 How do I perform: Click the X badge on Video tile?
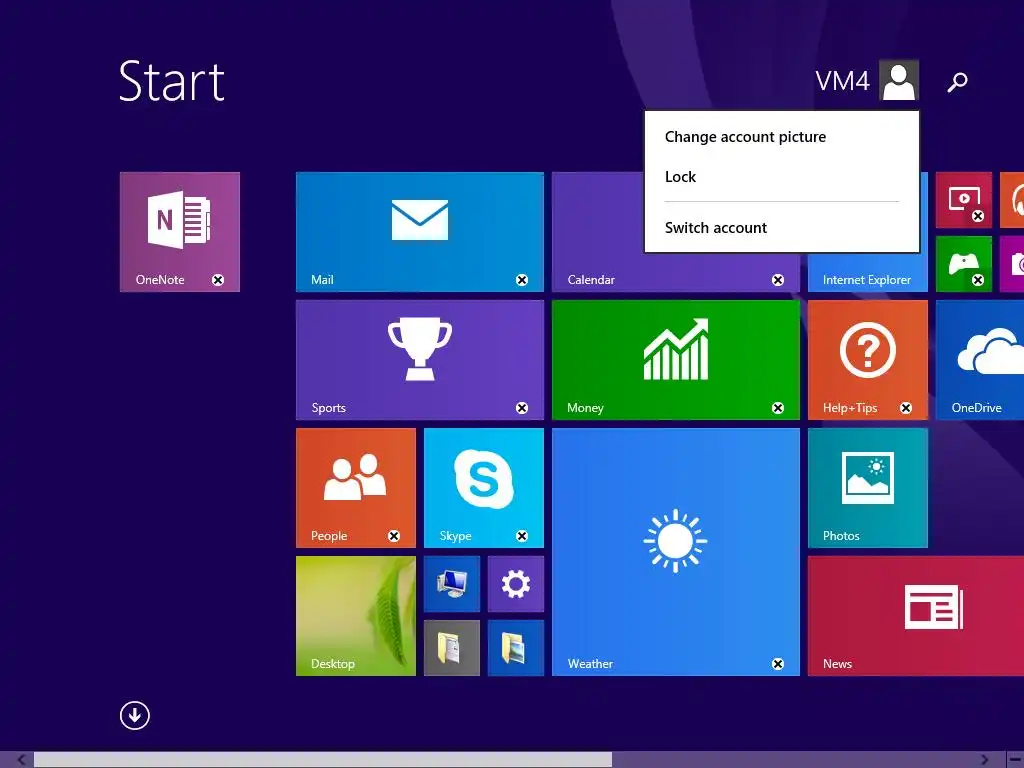pyautogui.click(x=978, y=216)
